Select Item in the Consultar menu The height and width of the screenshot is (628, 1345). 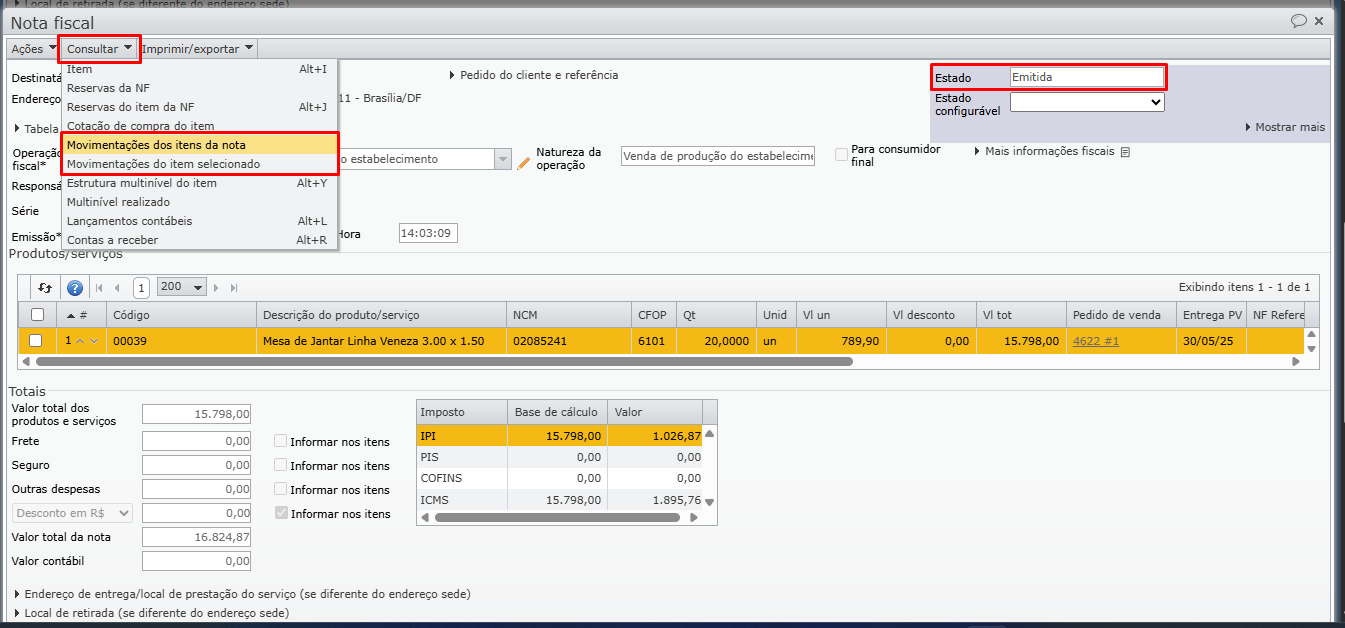click(x=200, y=69)
